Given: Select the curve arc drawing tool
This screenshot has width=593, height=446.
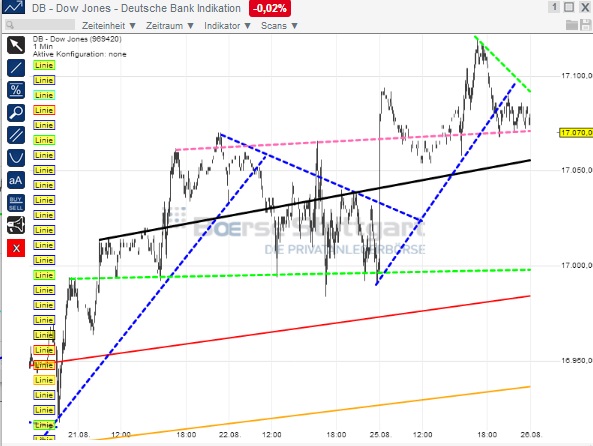Looking at the screenshot, I should point(16,158).
